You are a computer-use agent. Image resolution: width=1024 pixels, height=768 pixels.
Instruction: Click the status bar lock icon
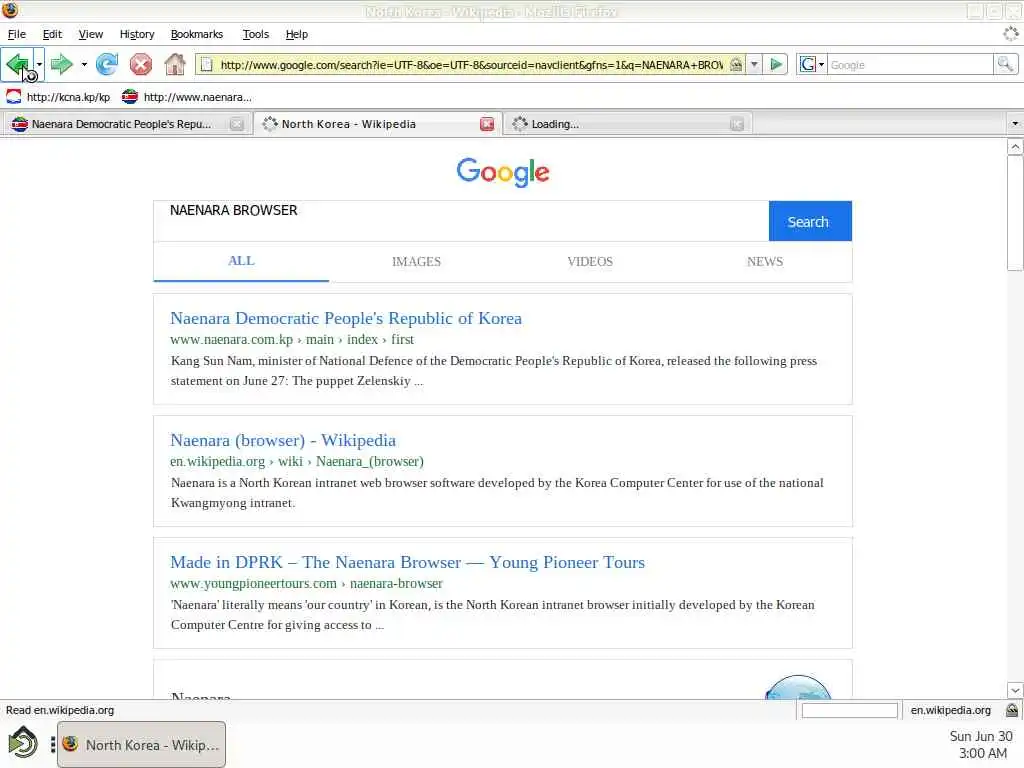[x=1012, y=710]
